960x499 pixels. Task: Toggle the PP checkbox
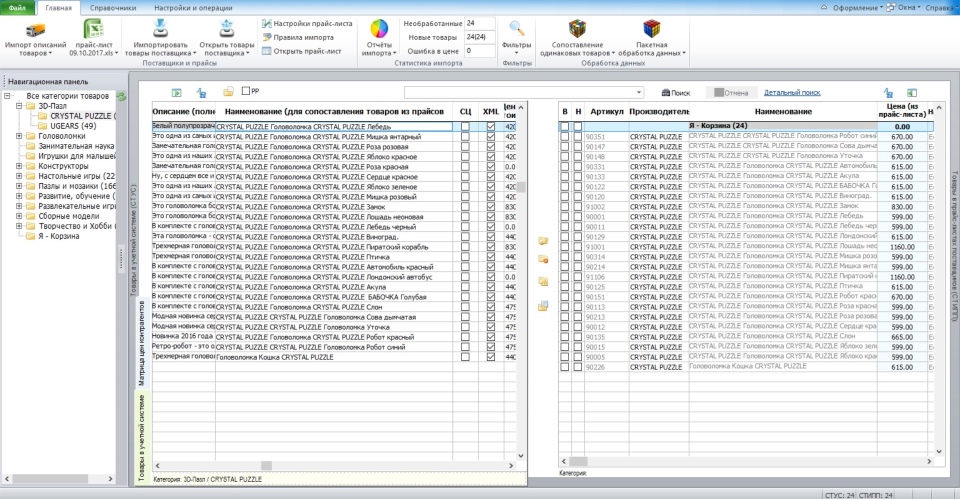pyautogui.click(x=246, y=91)
